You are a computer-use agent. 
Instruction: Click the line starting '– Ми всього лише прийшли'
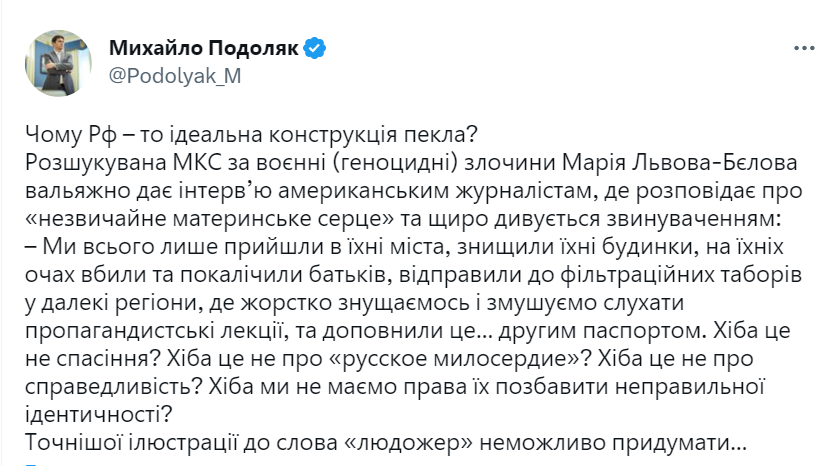405,247
